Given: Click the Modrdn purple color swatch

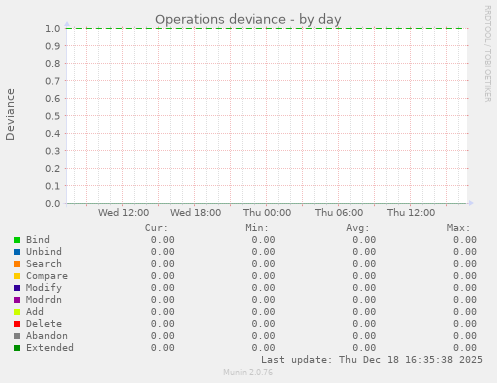Looking at the screenshot, I should (17, 300).
